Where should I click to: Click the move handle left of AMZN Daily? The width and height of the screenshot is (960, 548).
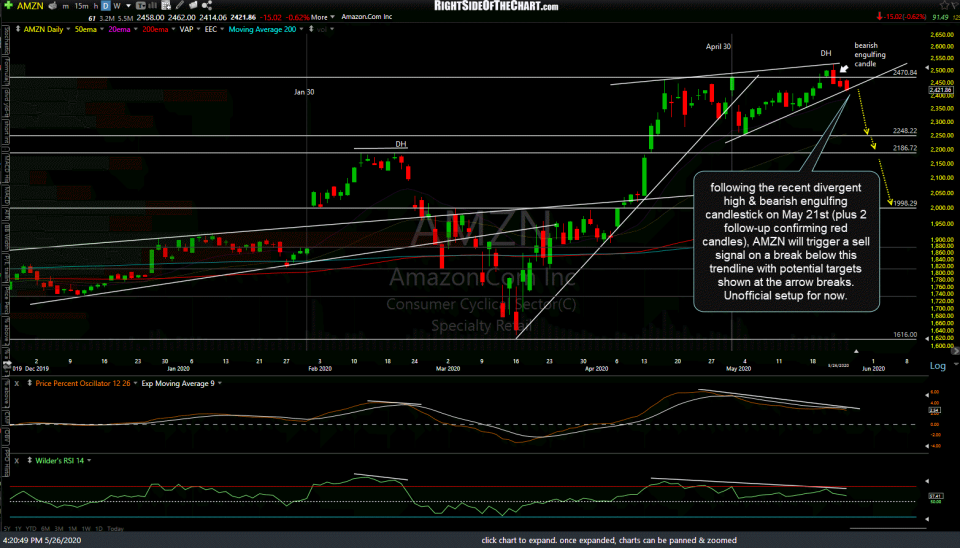coord(18,29)
